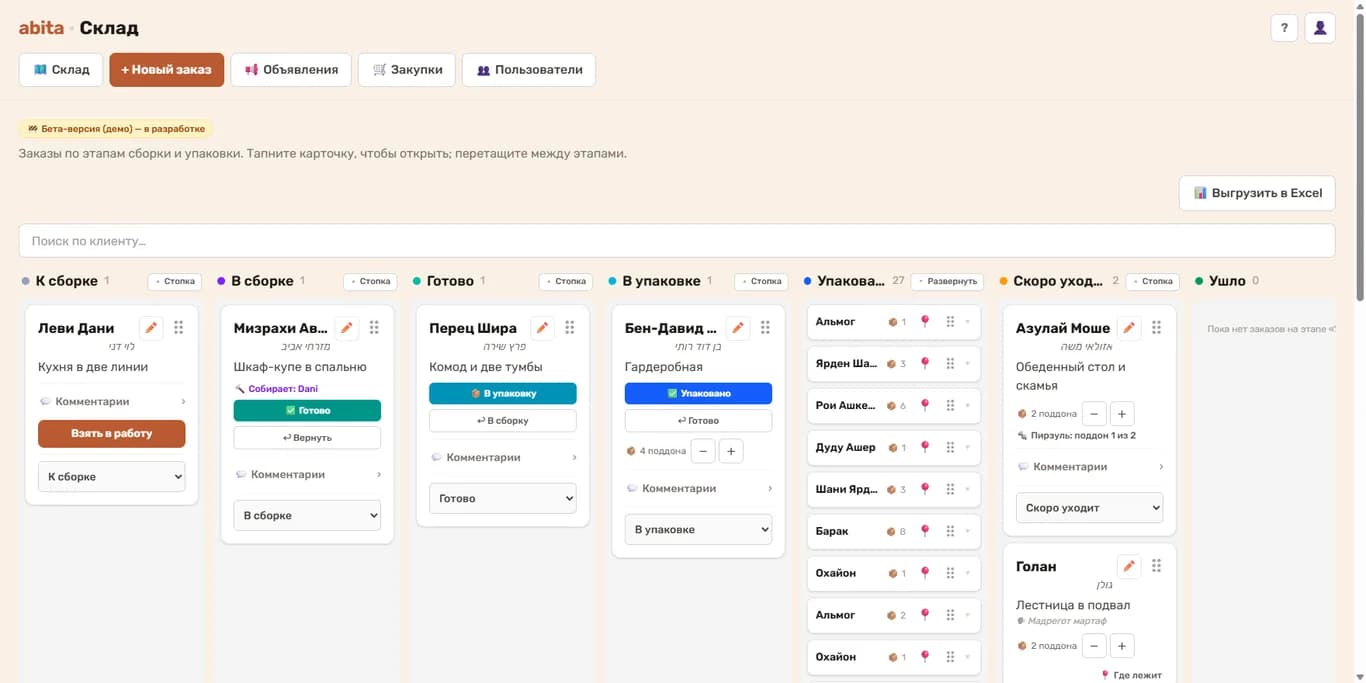Open the Закупки tab
This screenshot has width=1366, height=683.
coord(407,70)
